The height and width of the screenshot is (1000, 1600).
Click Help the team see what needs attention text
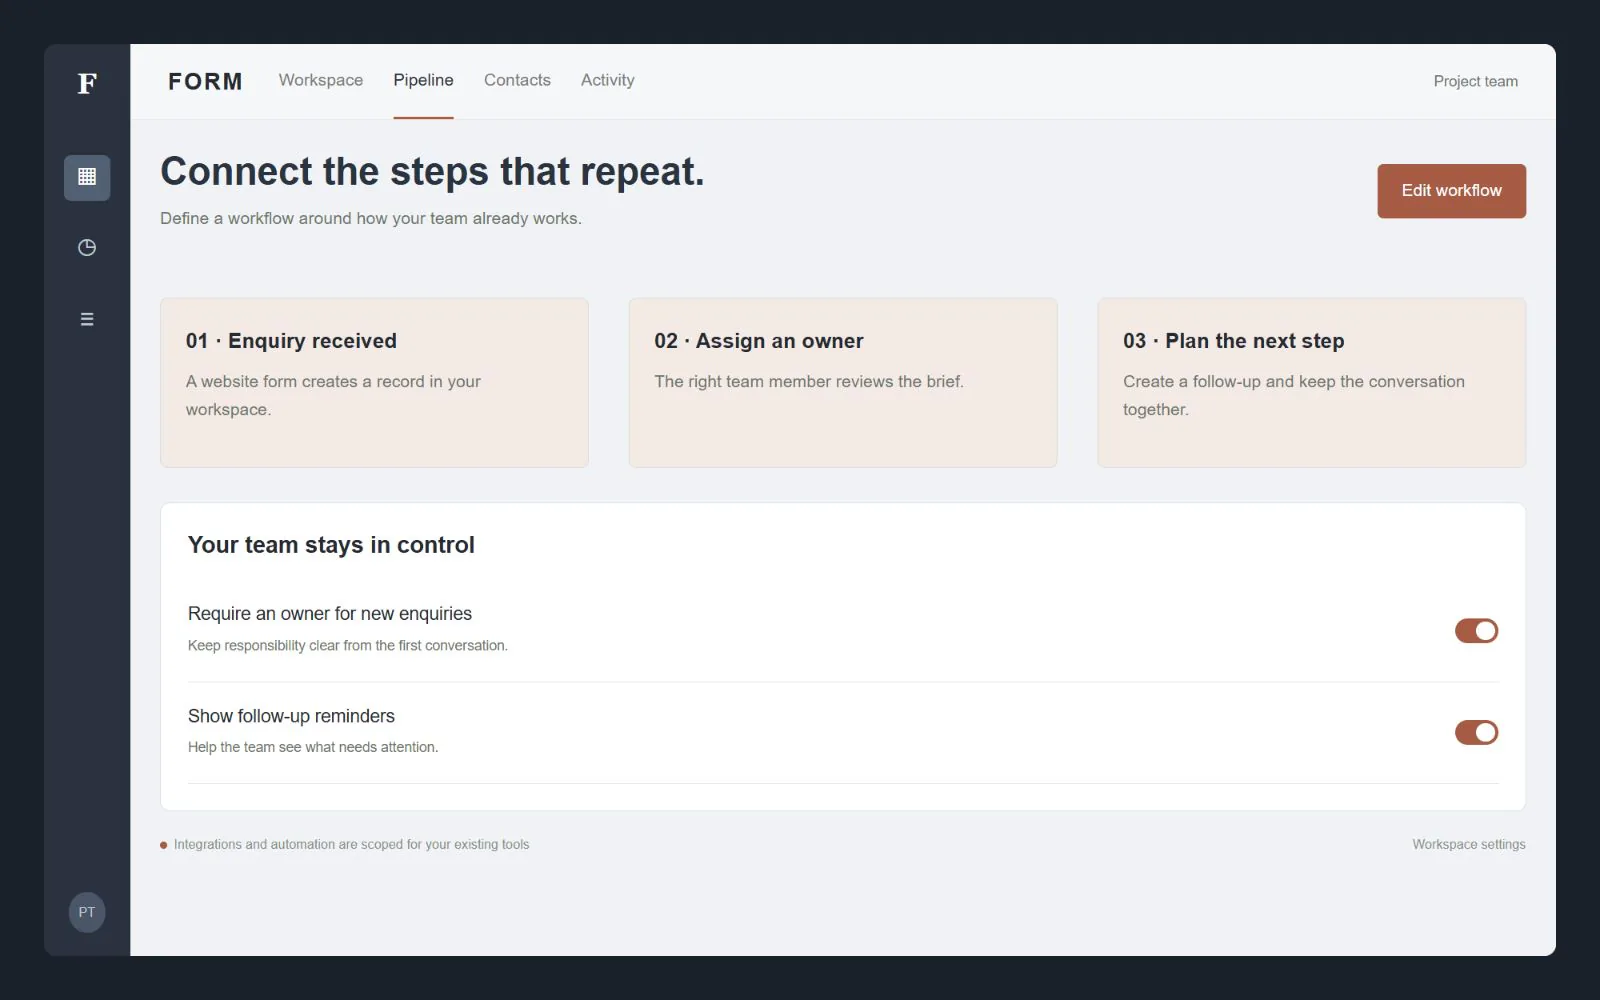click(x=313, y=747)
